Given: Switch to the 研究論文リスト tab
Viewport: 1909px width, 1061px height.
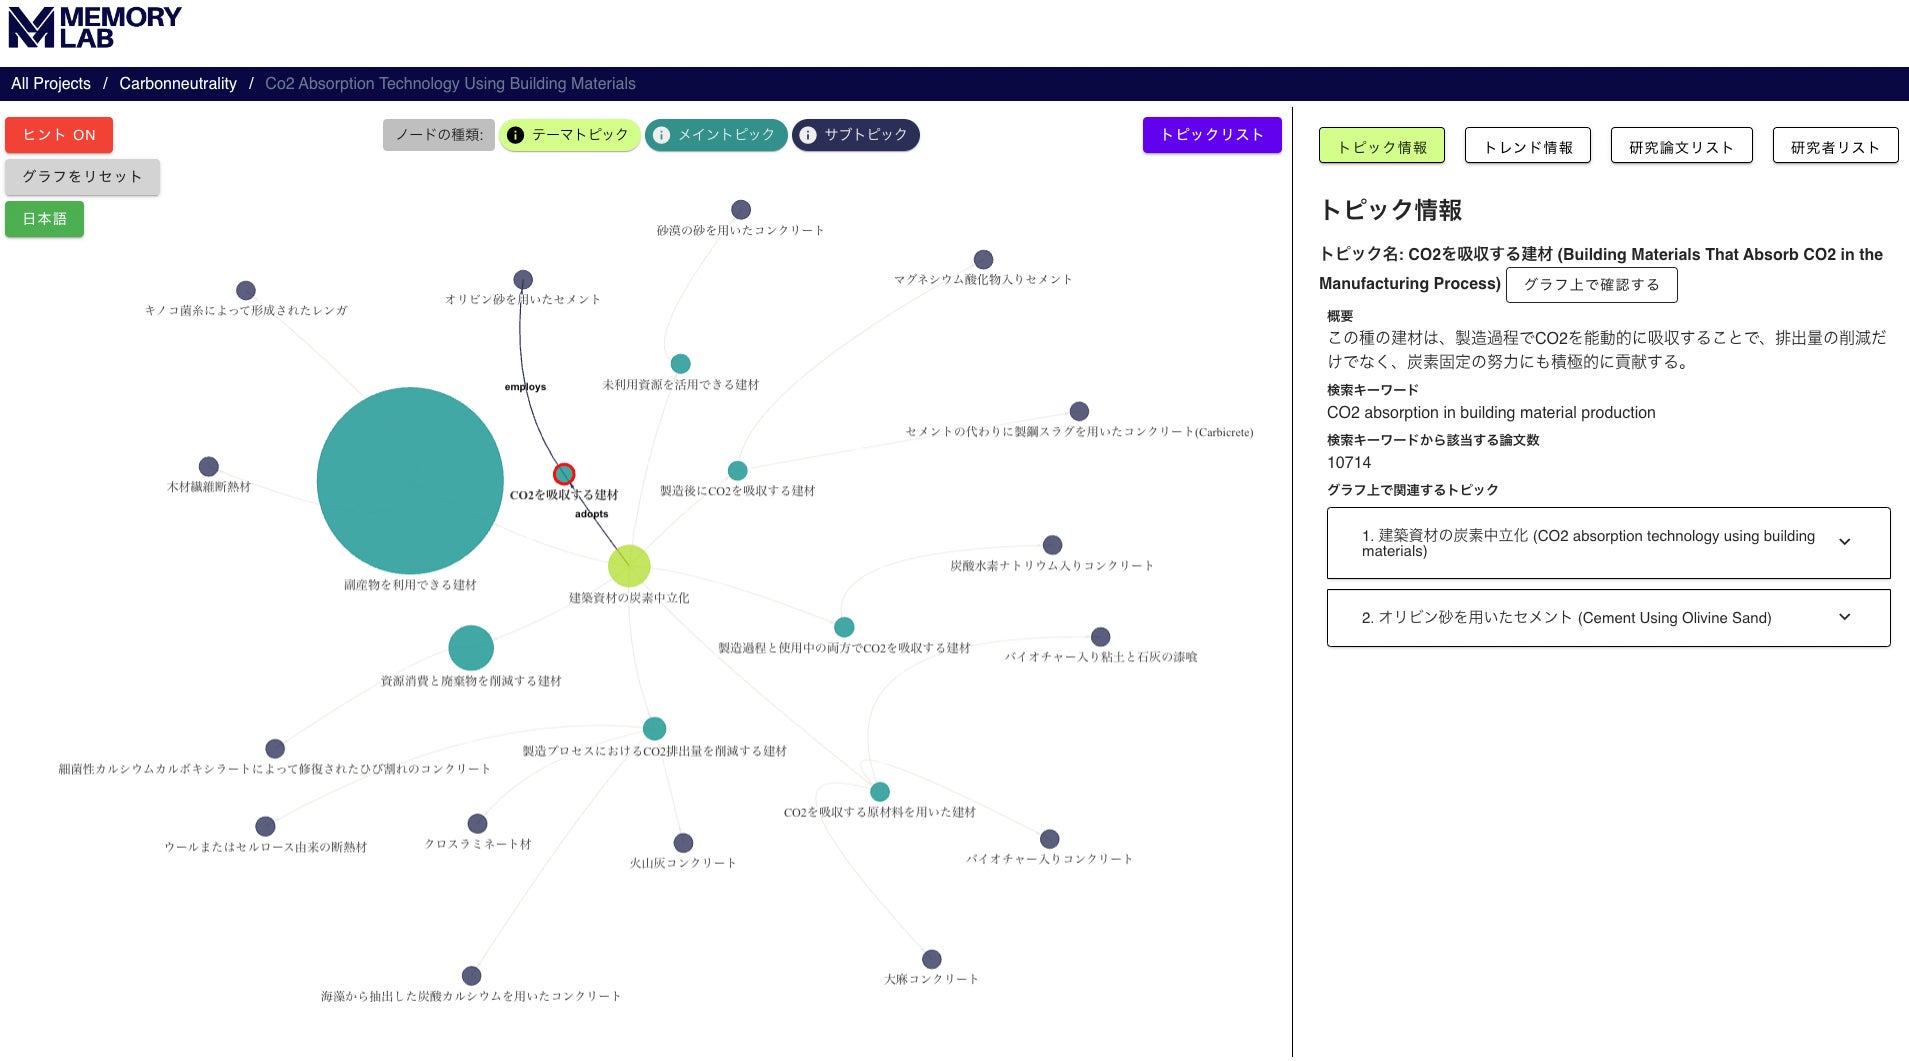Looking at the screenshot, I should coord(1681,147).
